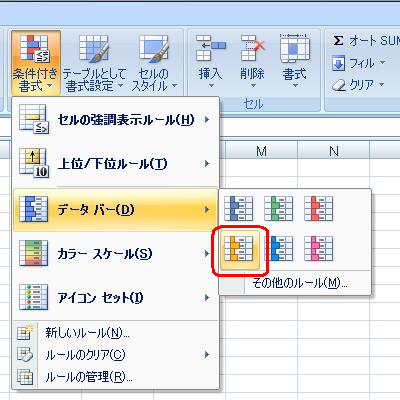Viewport: 400px width, 400px height.
Task: Select the purple data bar style
Action: click(x=319, y=249)
